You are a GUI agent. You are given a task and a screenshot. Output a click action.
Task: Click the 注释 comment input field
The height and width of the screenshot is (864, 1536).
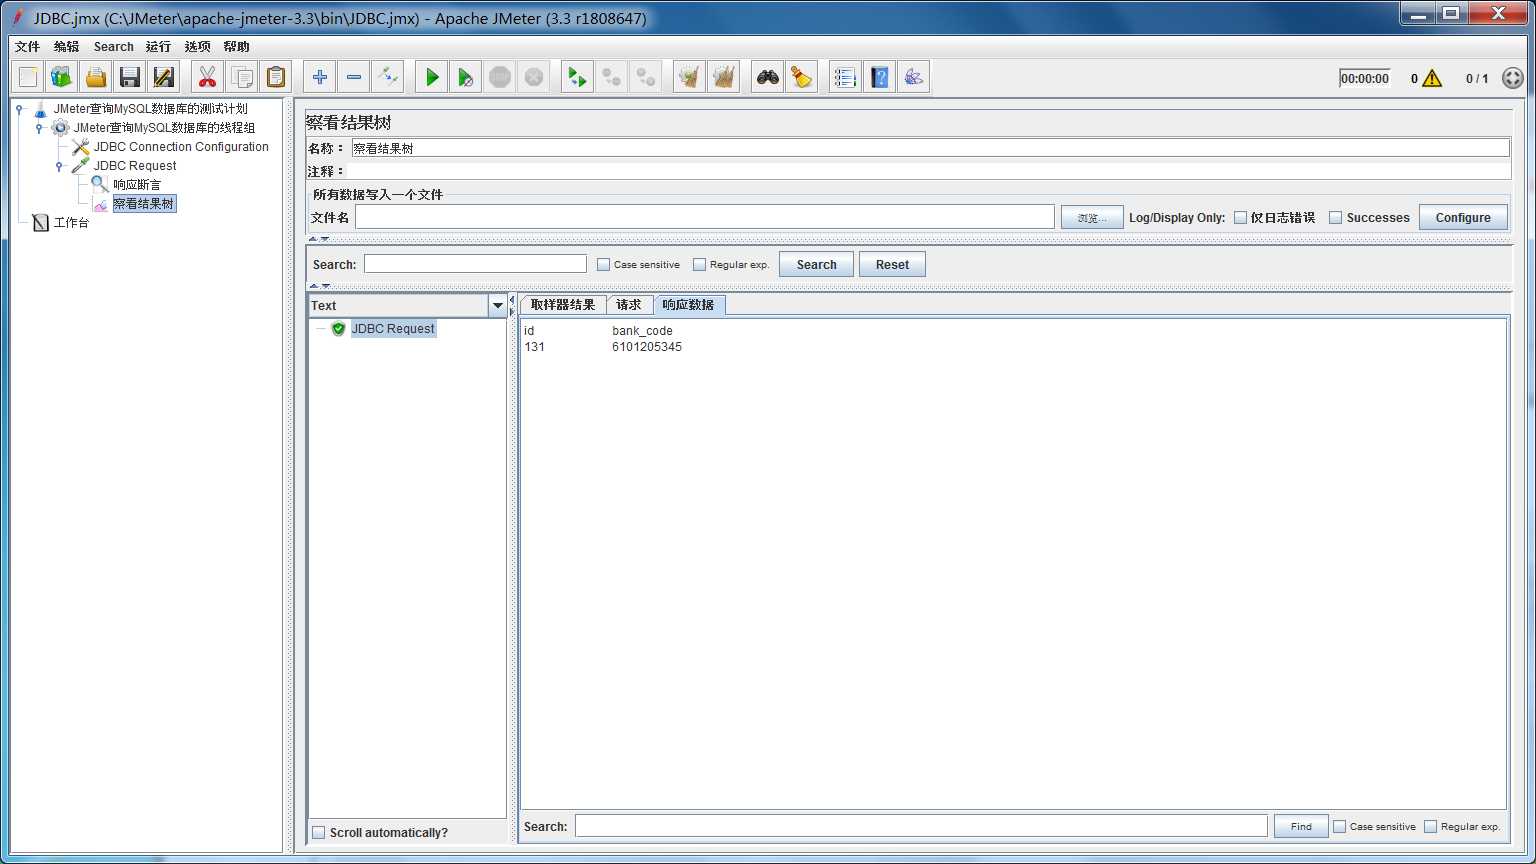coord(930,172)
